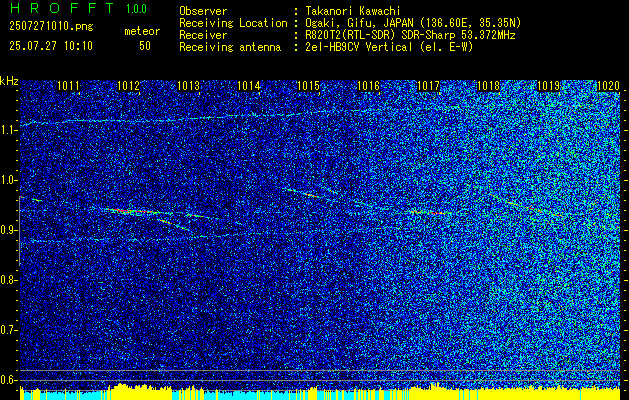629x400 pixels.
Task: Select the file name 2507271010.png
Action: coord(51,27)
